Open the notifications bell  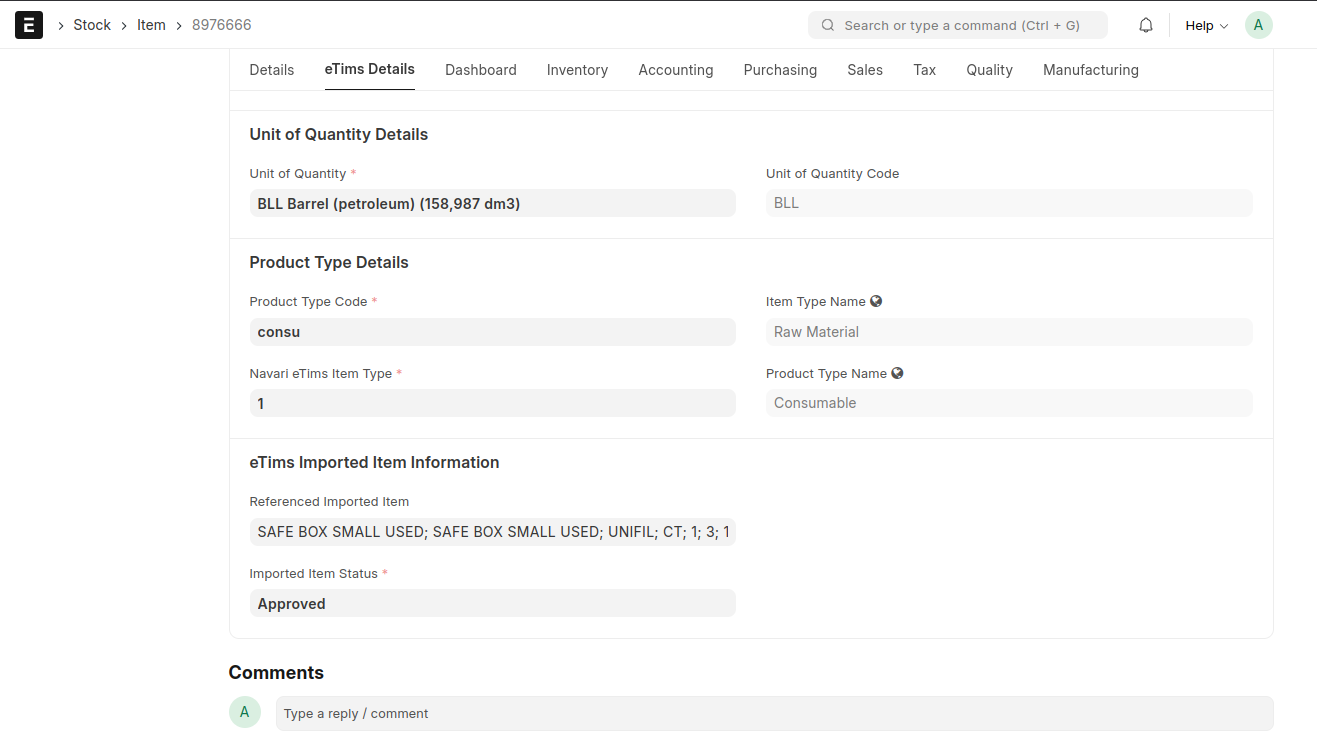(1146, 25)
